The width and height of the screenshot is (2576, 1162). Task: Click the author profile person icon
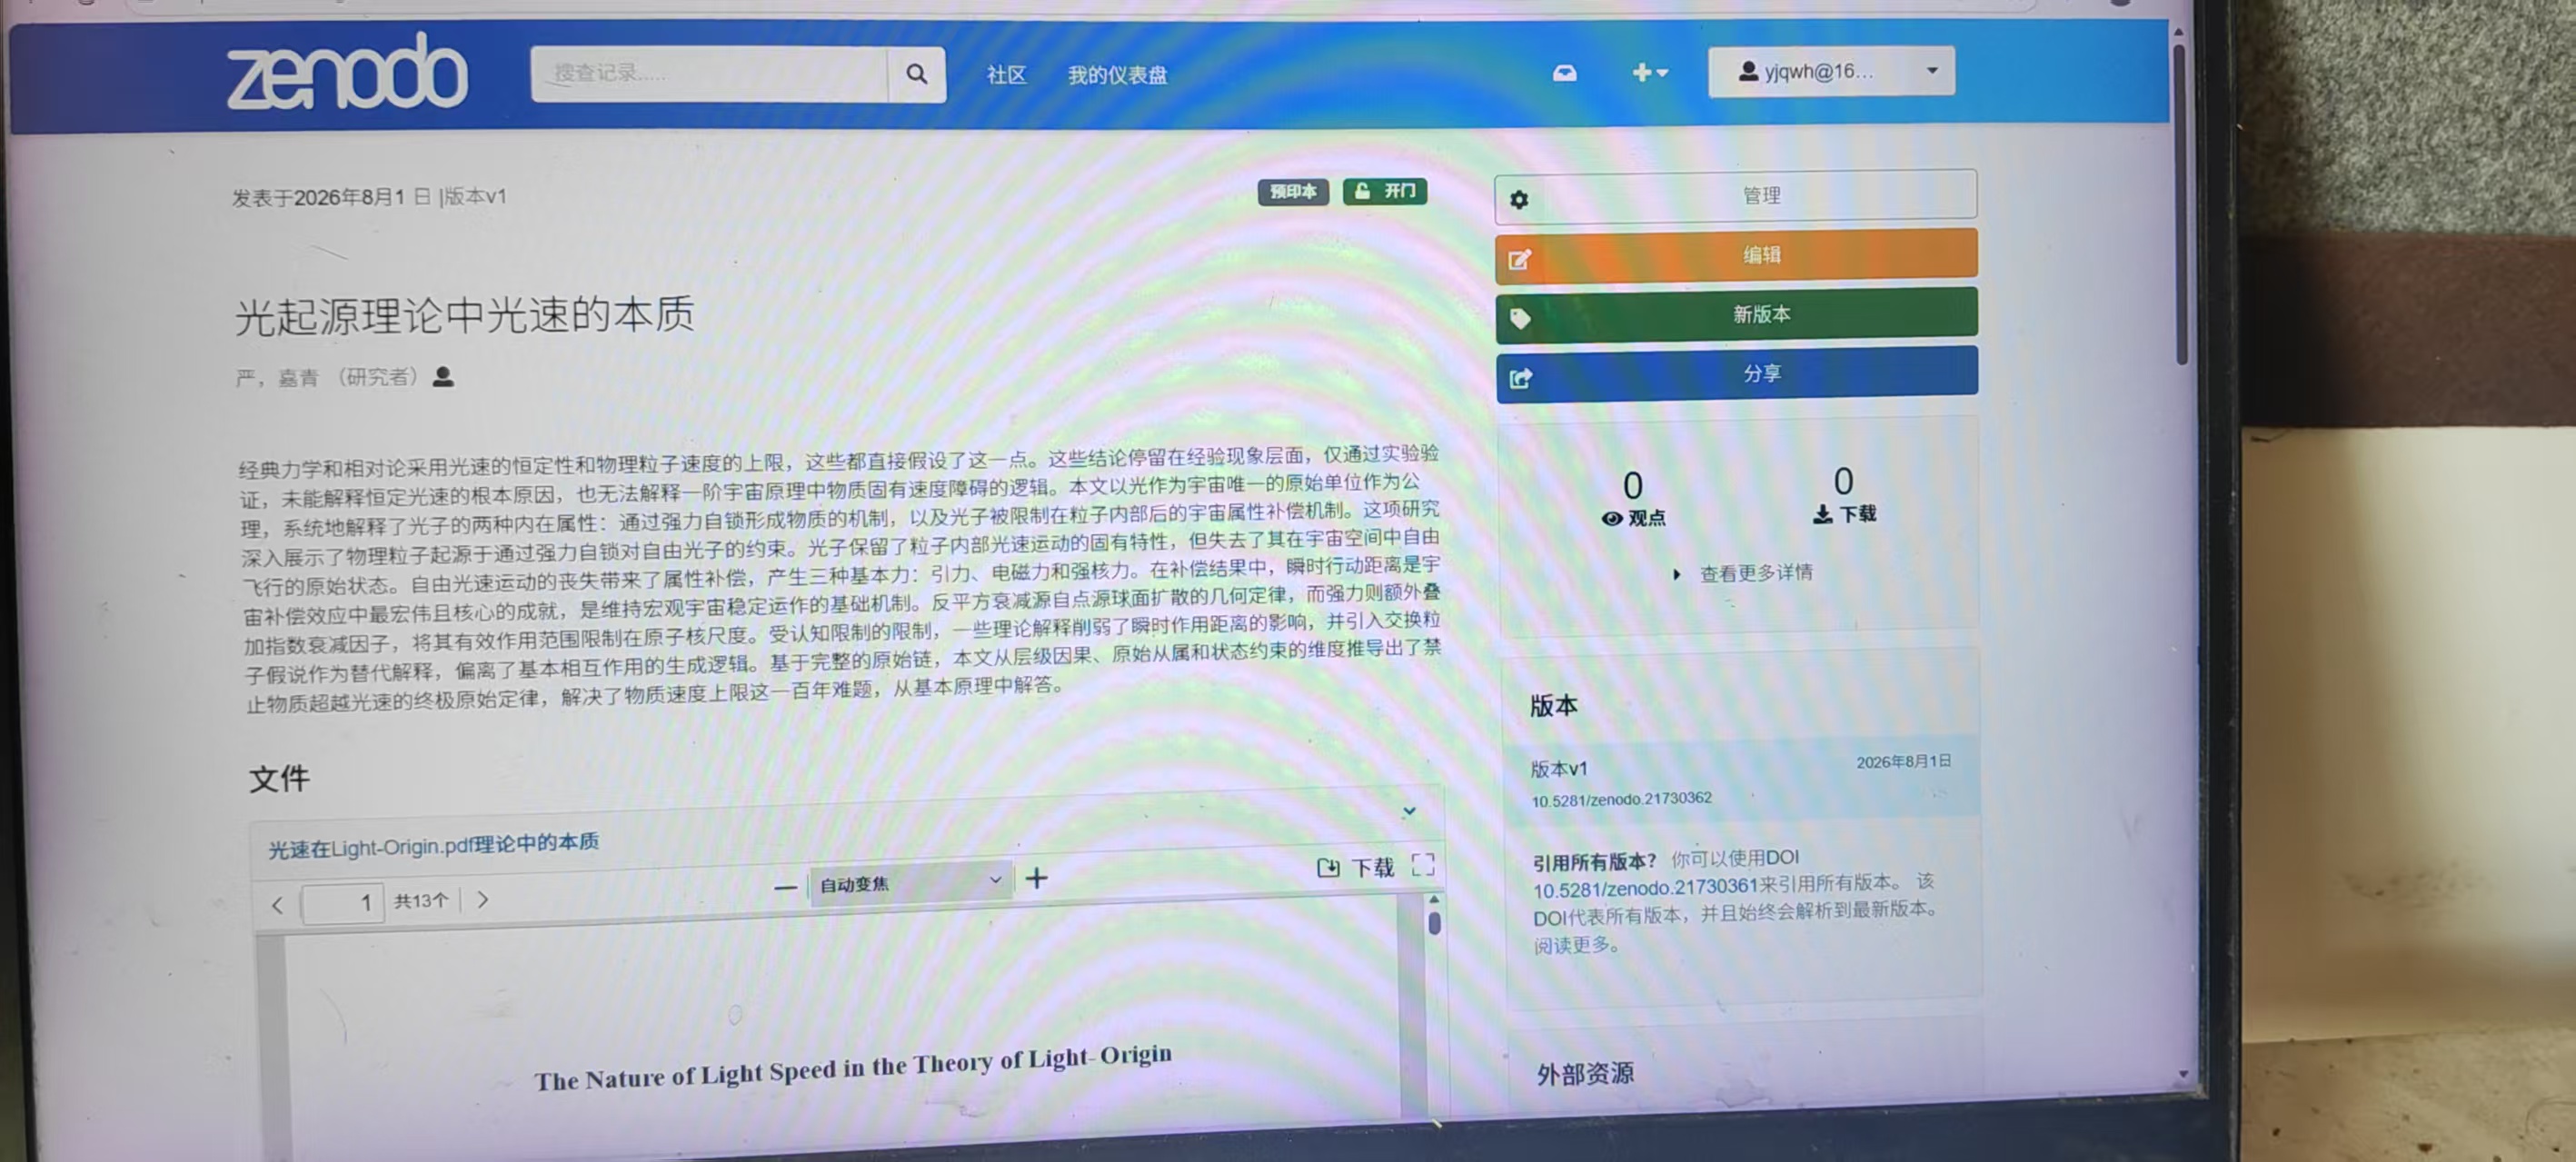(x=443, y=376)
